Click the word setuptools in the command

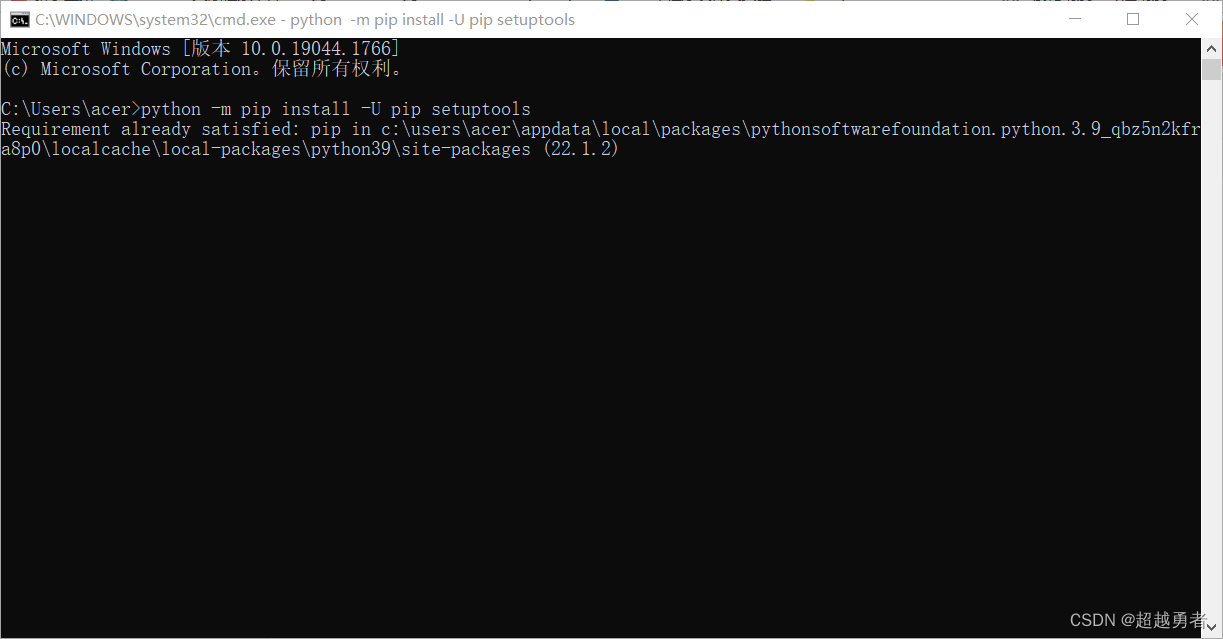tap(480, 109)
